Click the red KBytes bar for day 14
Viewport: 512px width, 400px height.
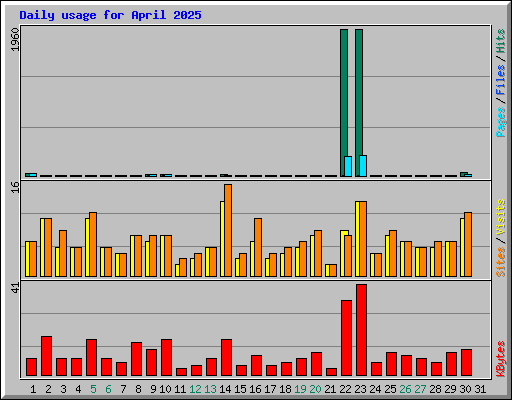pyautogui.click(x=226, y=357)
